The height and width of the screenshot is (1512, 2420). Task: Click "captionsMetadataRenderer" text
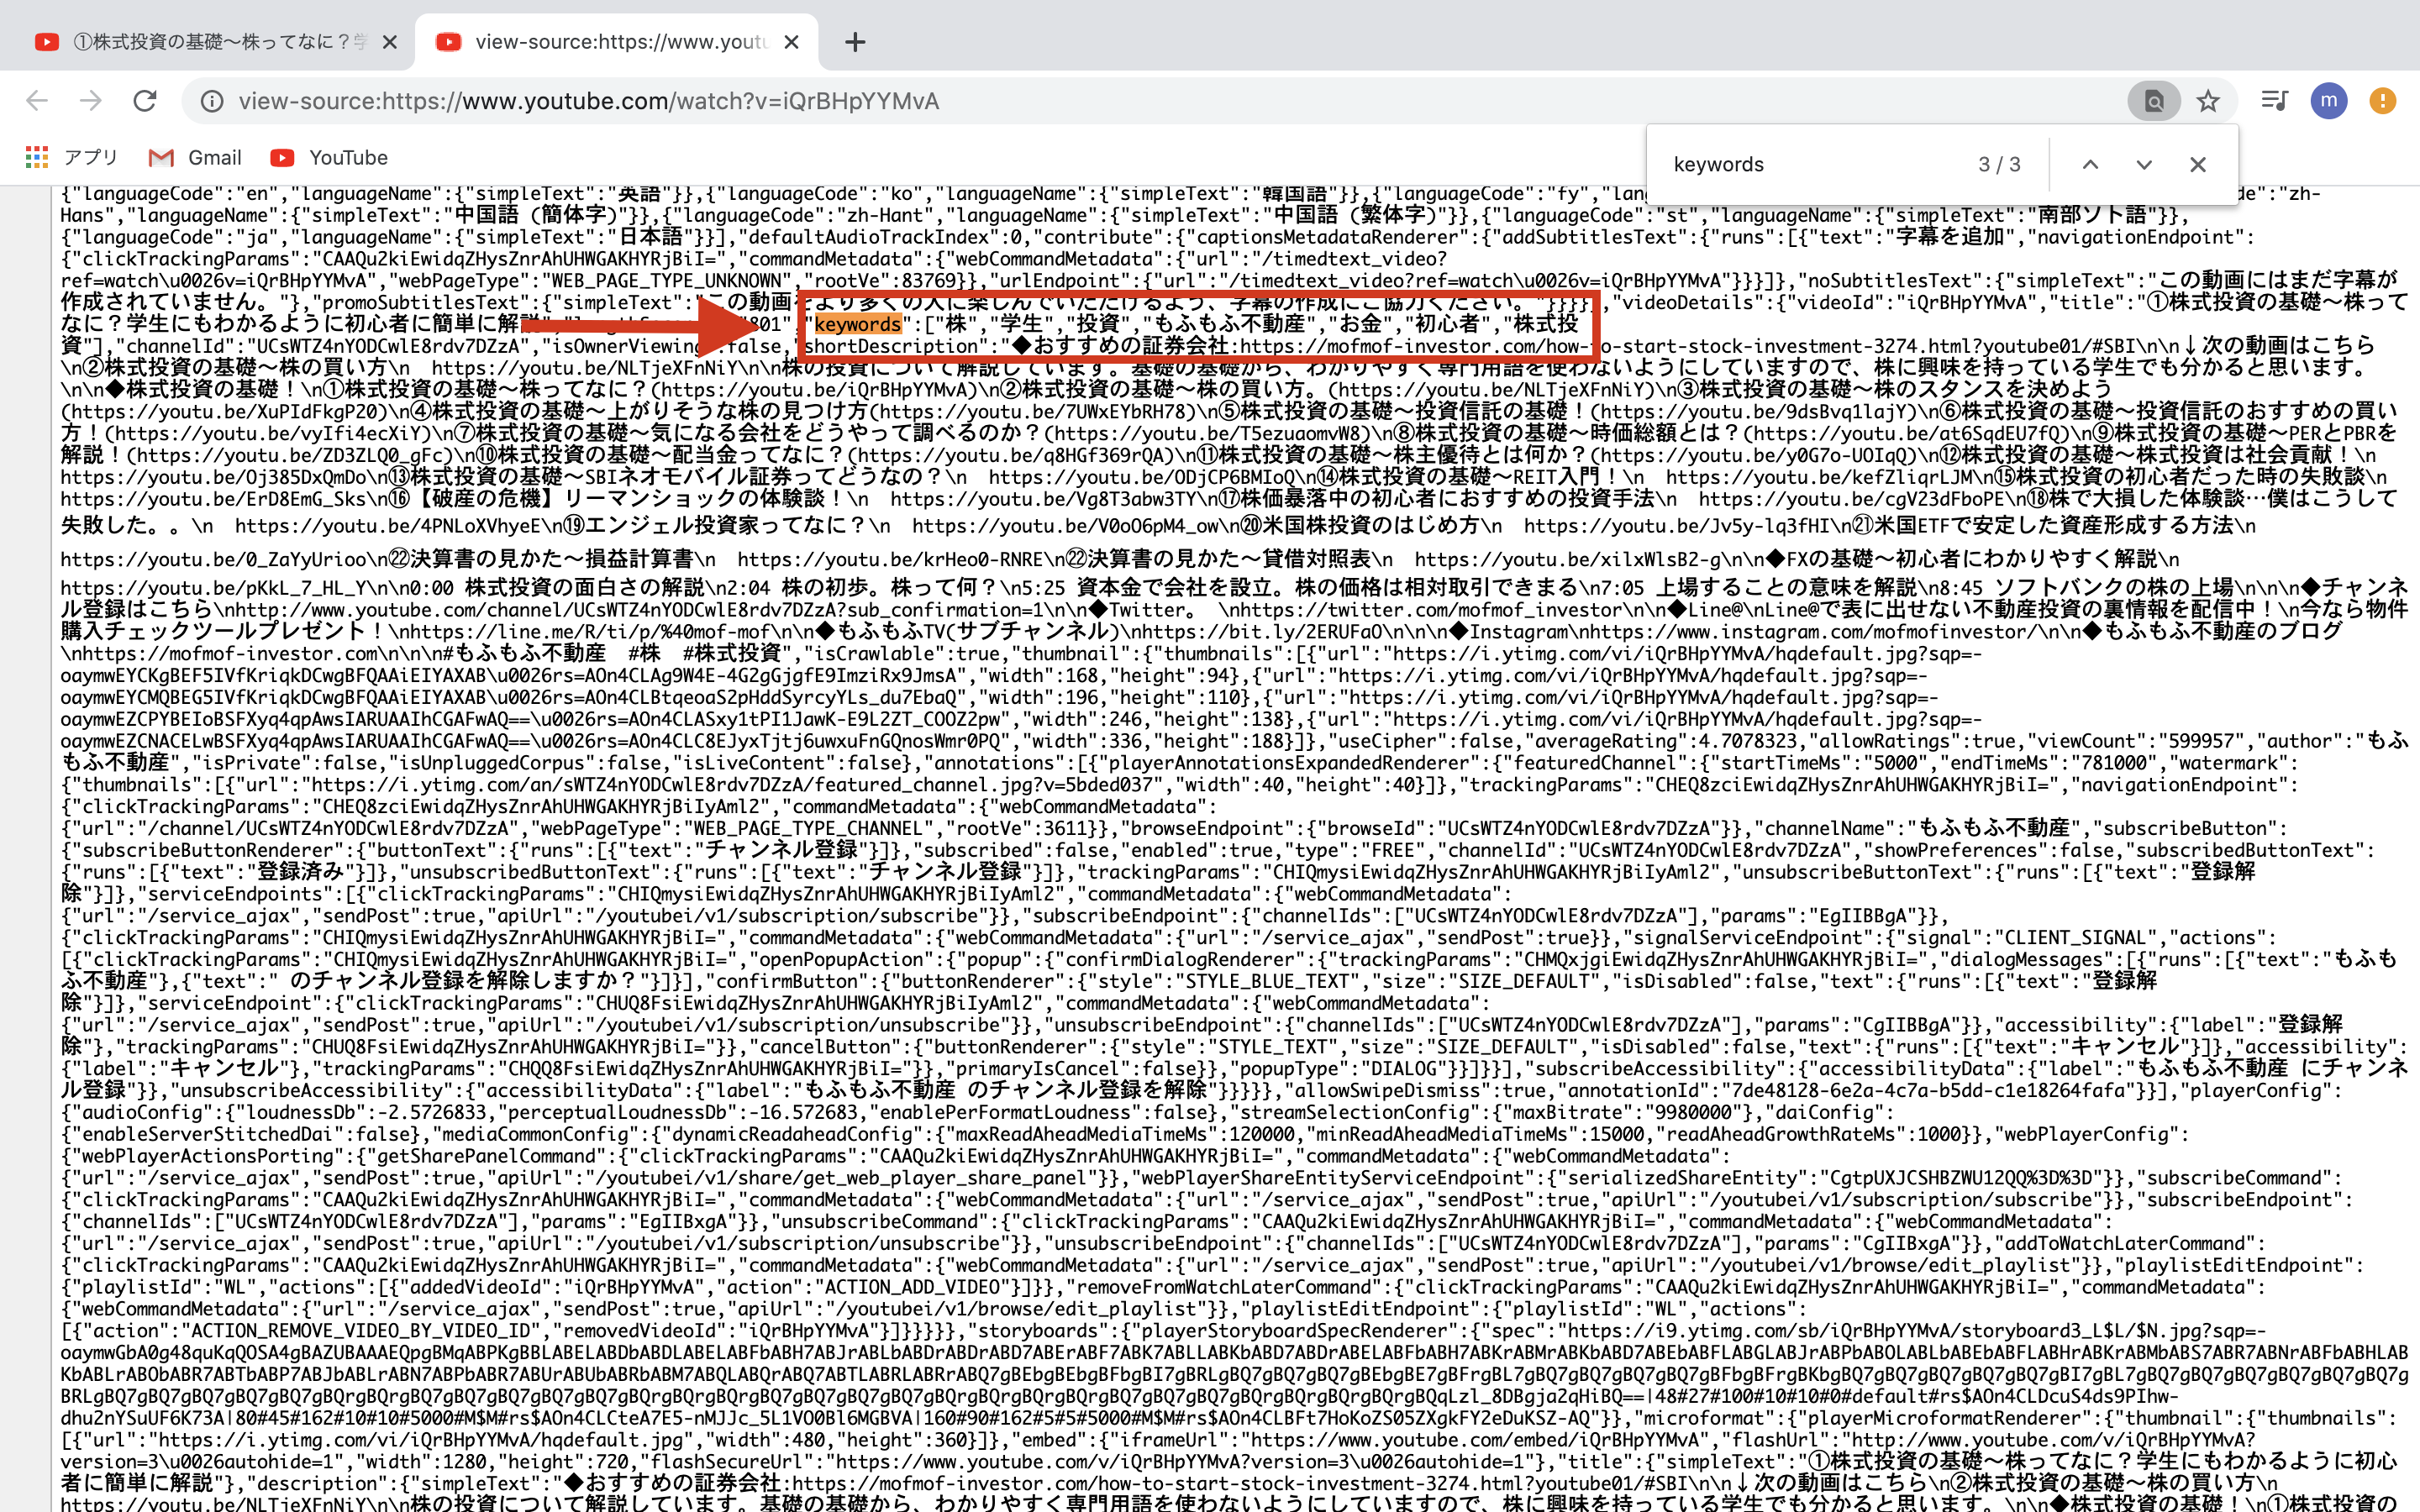pos(1328,237)
